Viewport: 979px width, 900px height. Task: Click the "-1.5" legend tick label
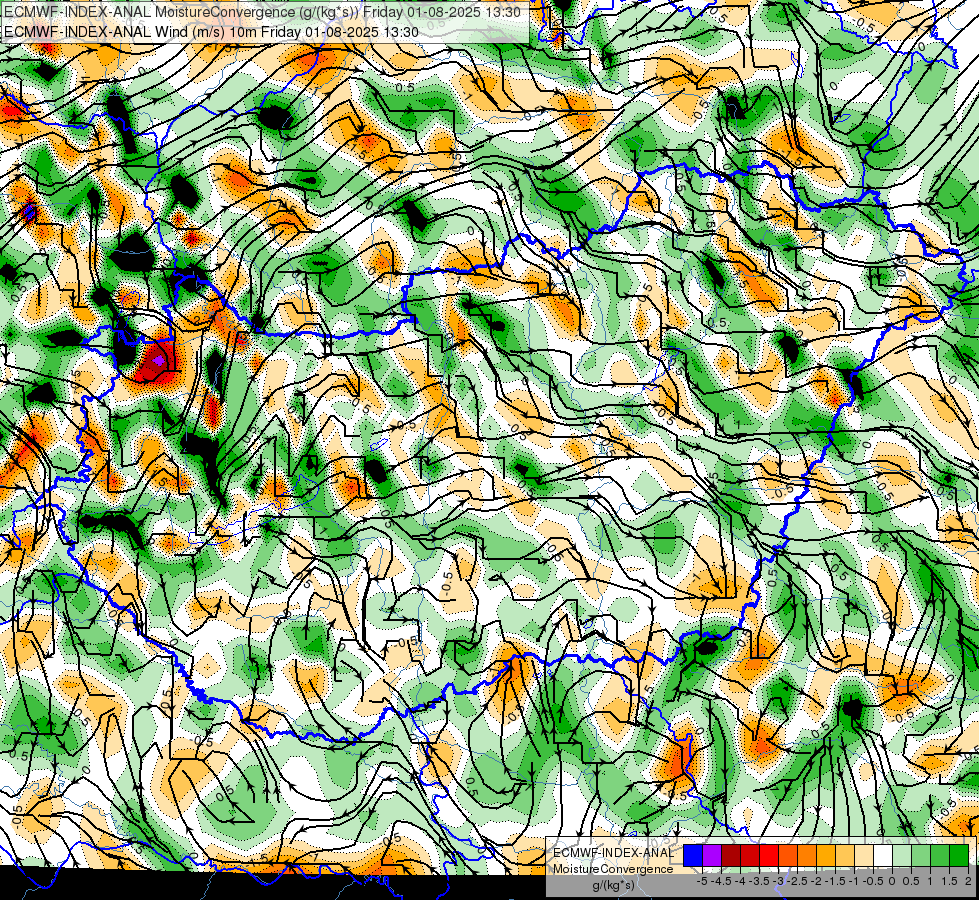(835, 881)
